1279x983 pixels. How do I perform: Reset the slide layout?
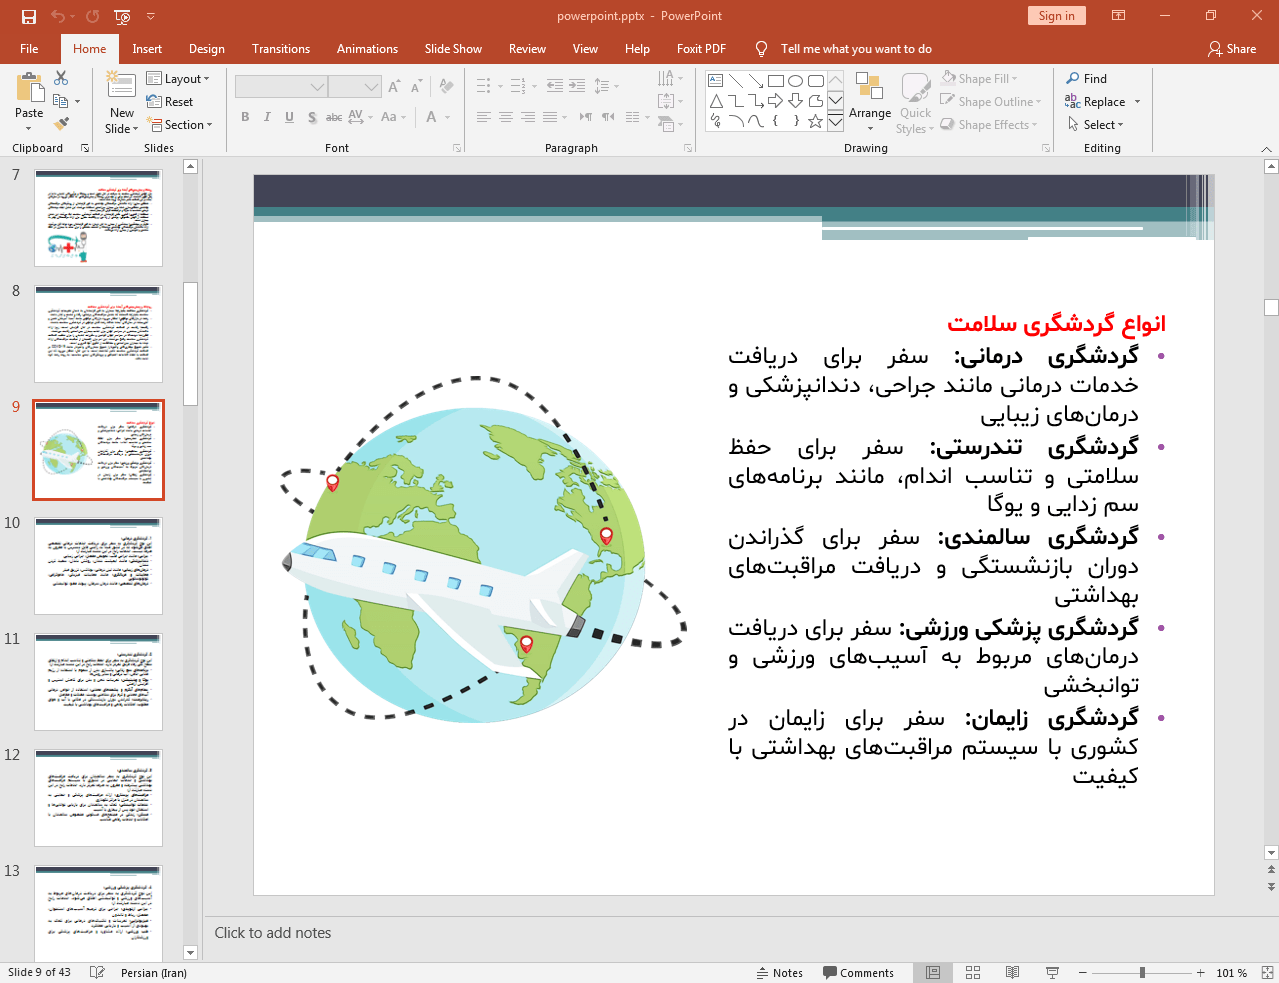pyautogui.click(x=170, y=101)
